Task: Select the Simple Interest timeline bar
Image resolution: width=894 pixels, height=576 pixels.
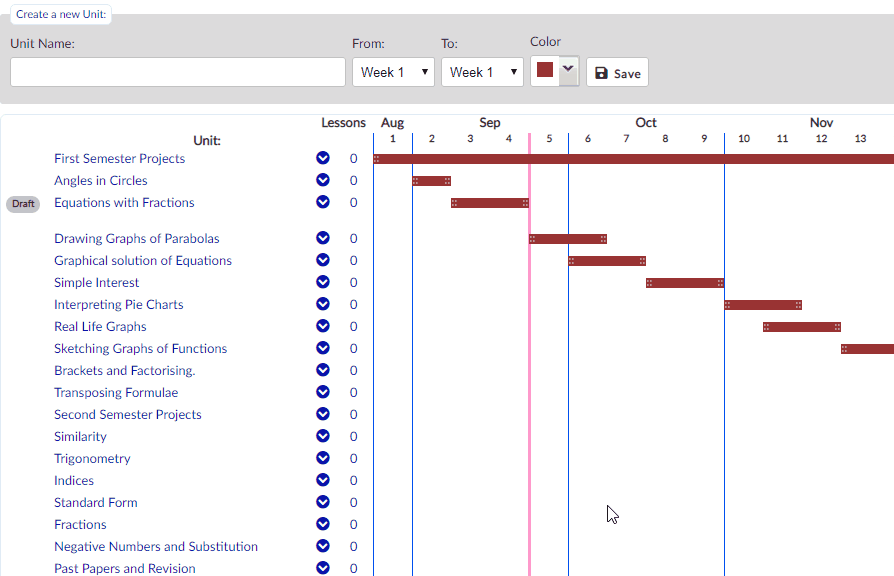Action: (685, 283)
